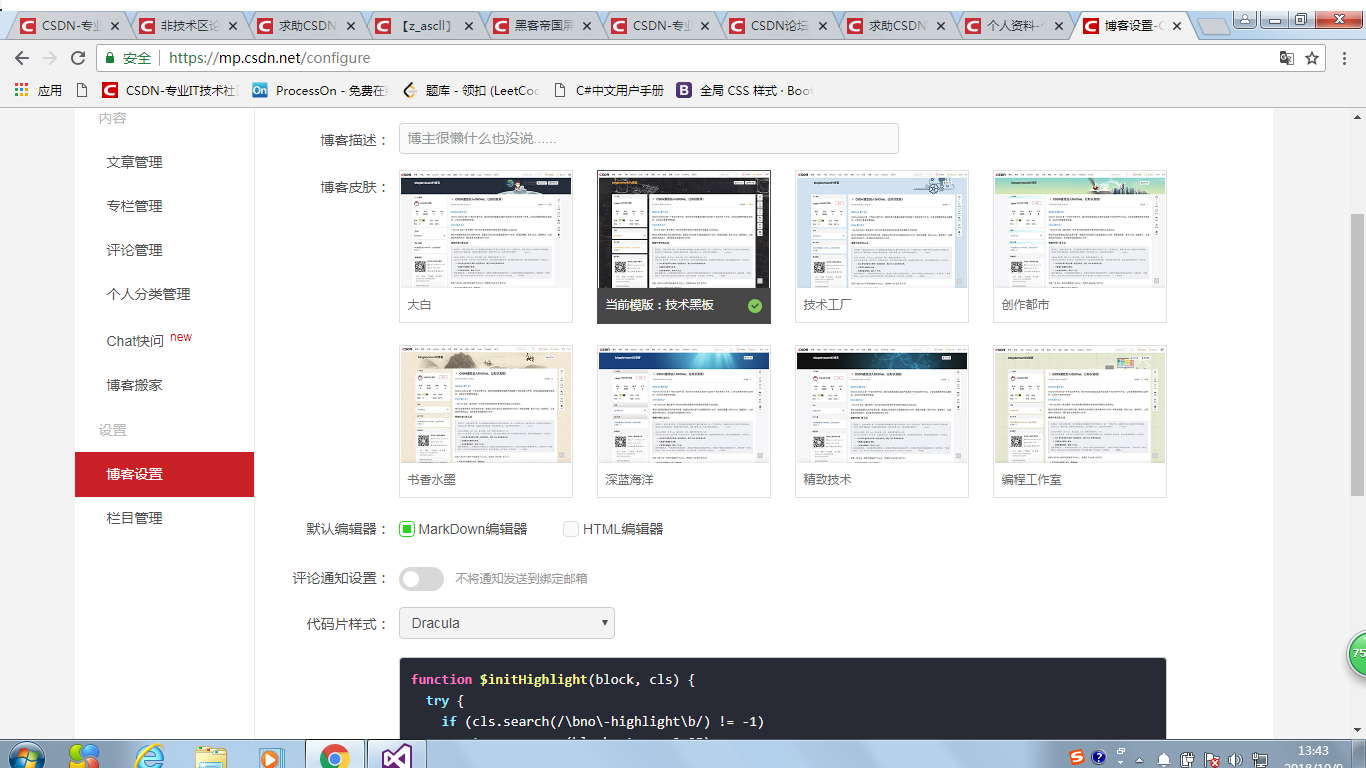The height and width of the screenshot is (768, 1366).
Task: Choose the 技术黑板 current blog skin
Action: (684, 246)
